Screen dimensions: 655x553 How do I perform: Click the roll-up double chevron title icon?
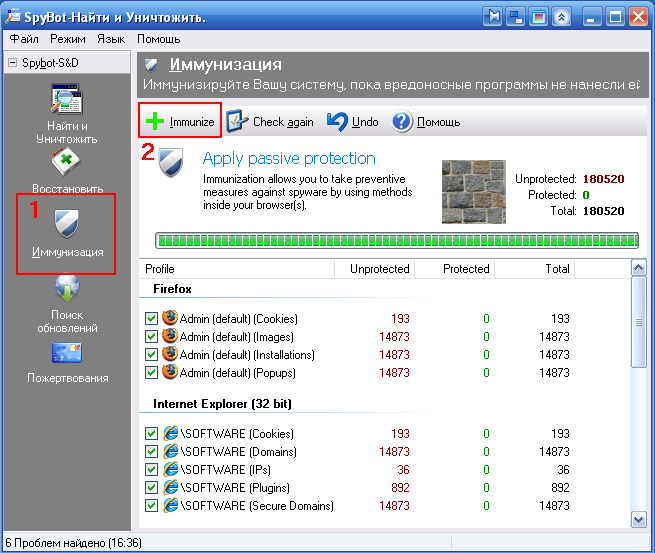click(x=561, y=17)
